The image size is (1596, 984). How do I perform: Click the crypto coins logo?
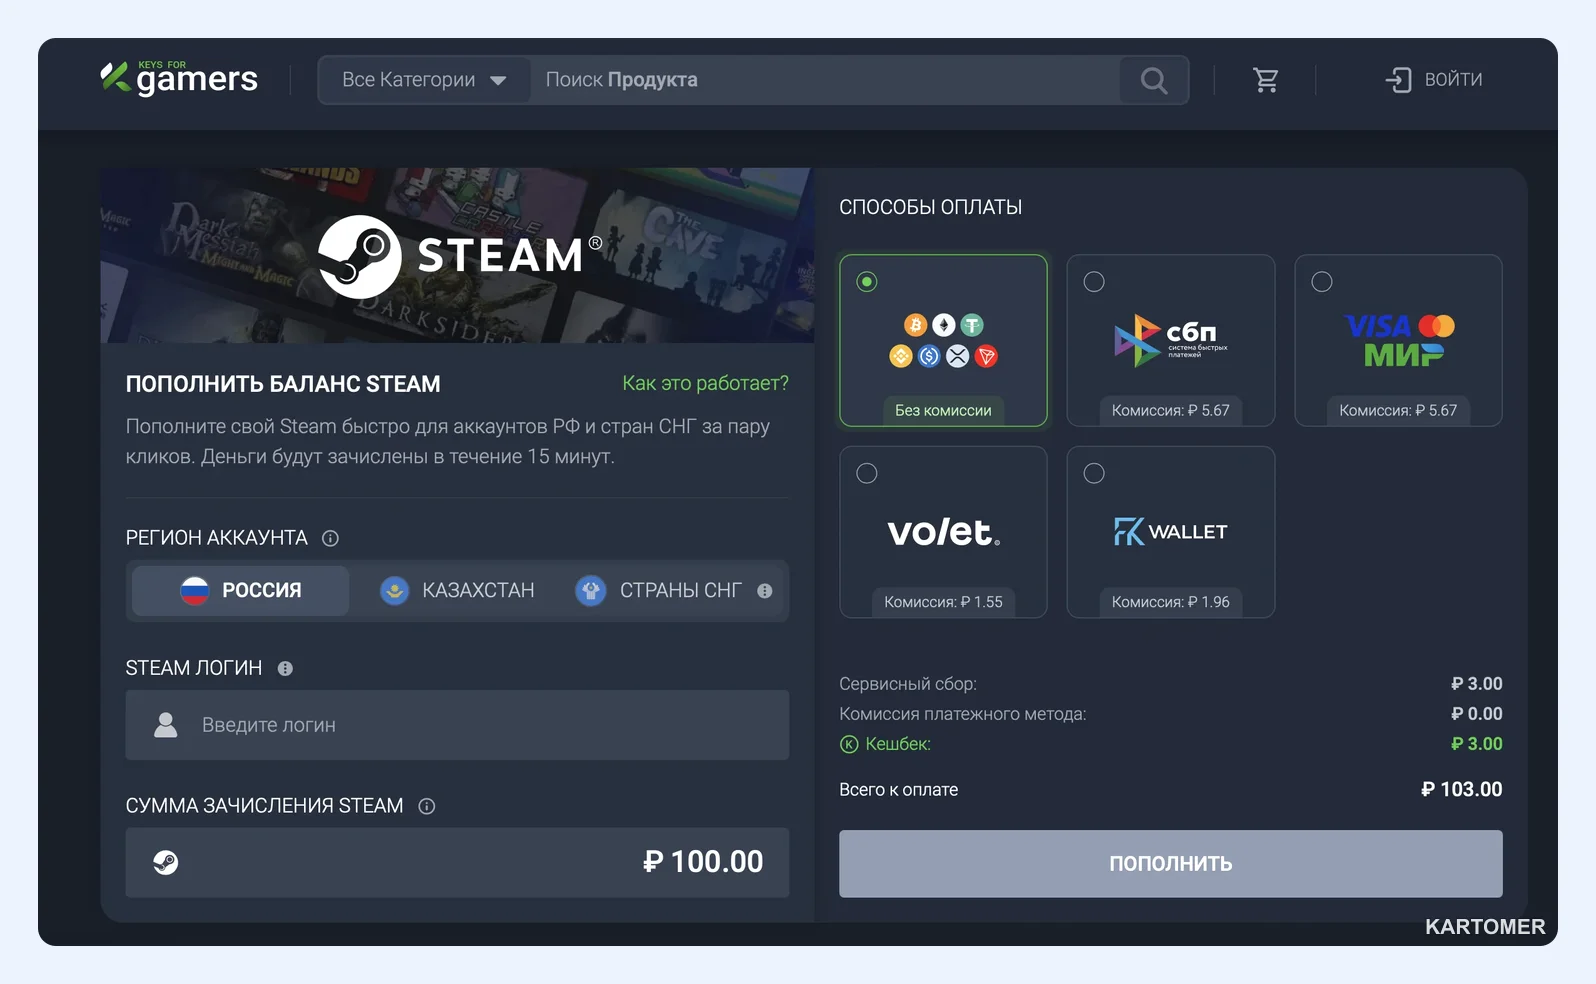943,340
